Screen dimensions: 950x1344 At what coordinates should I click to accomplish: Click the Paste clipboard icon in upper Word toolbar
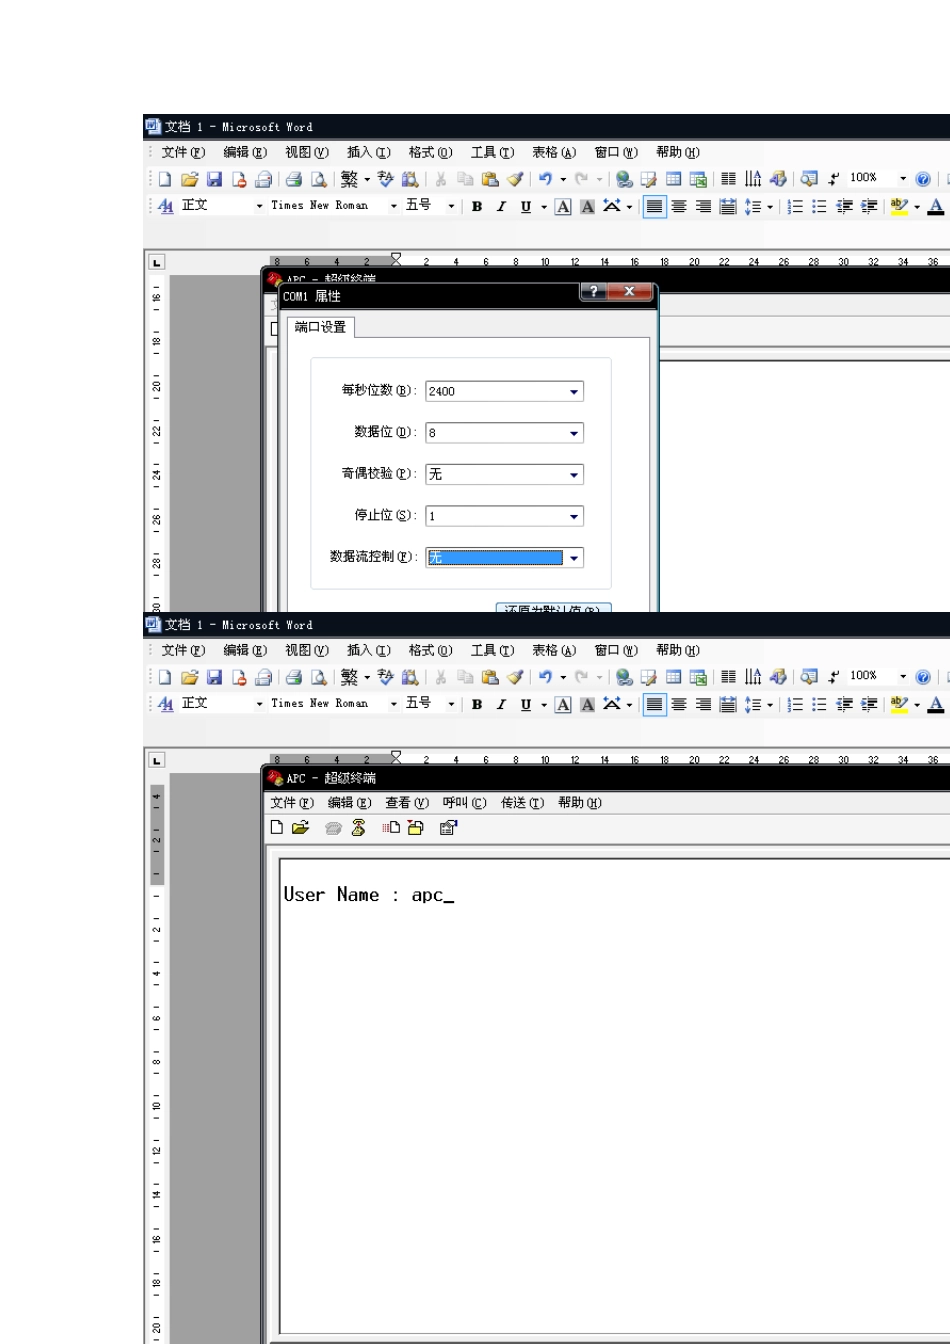tap(490, 180)
